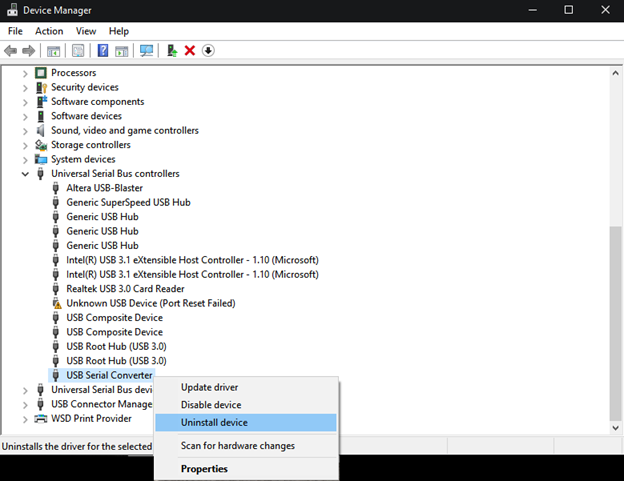Click the scan for hardware changes monitor icon

(146, 51)
